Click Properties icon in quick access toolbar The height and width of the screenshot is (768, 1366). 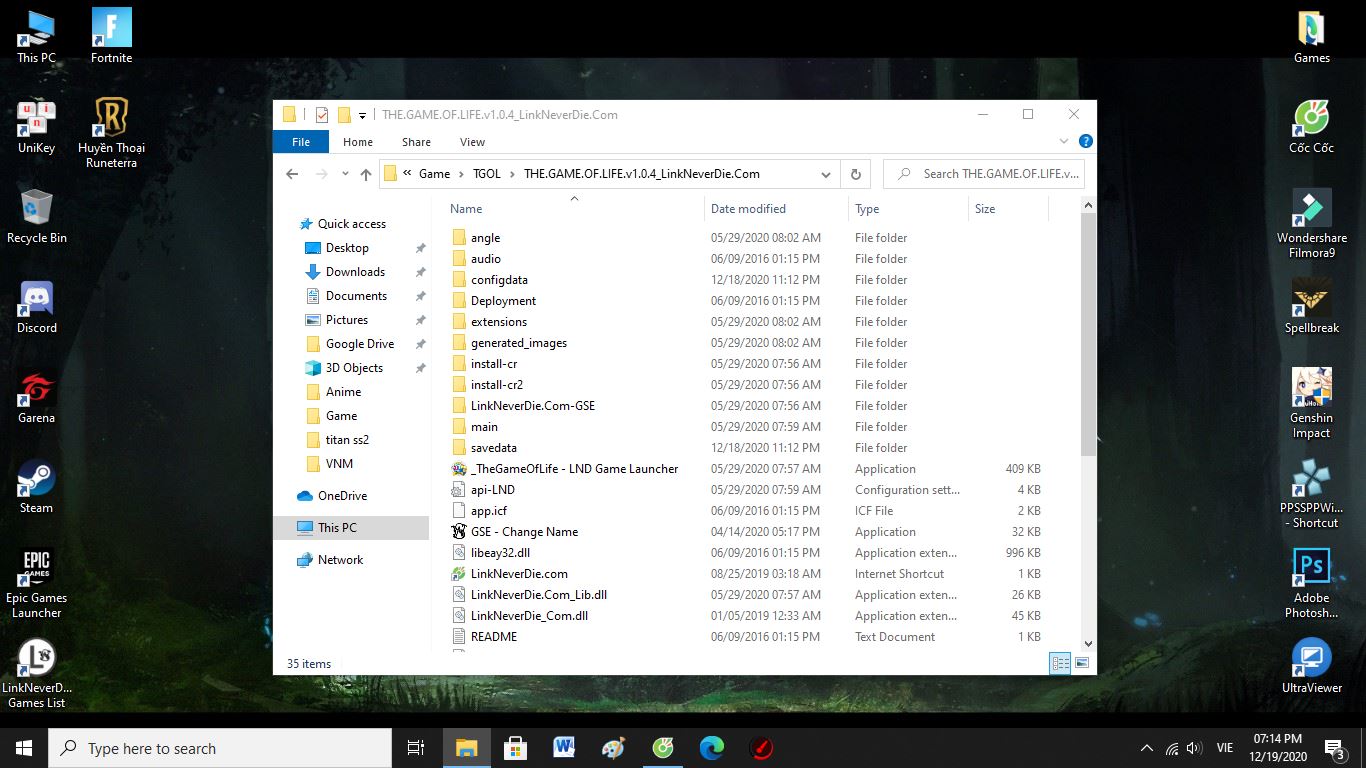(x=322, y=115)
